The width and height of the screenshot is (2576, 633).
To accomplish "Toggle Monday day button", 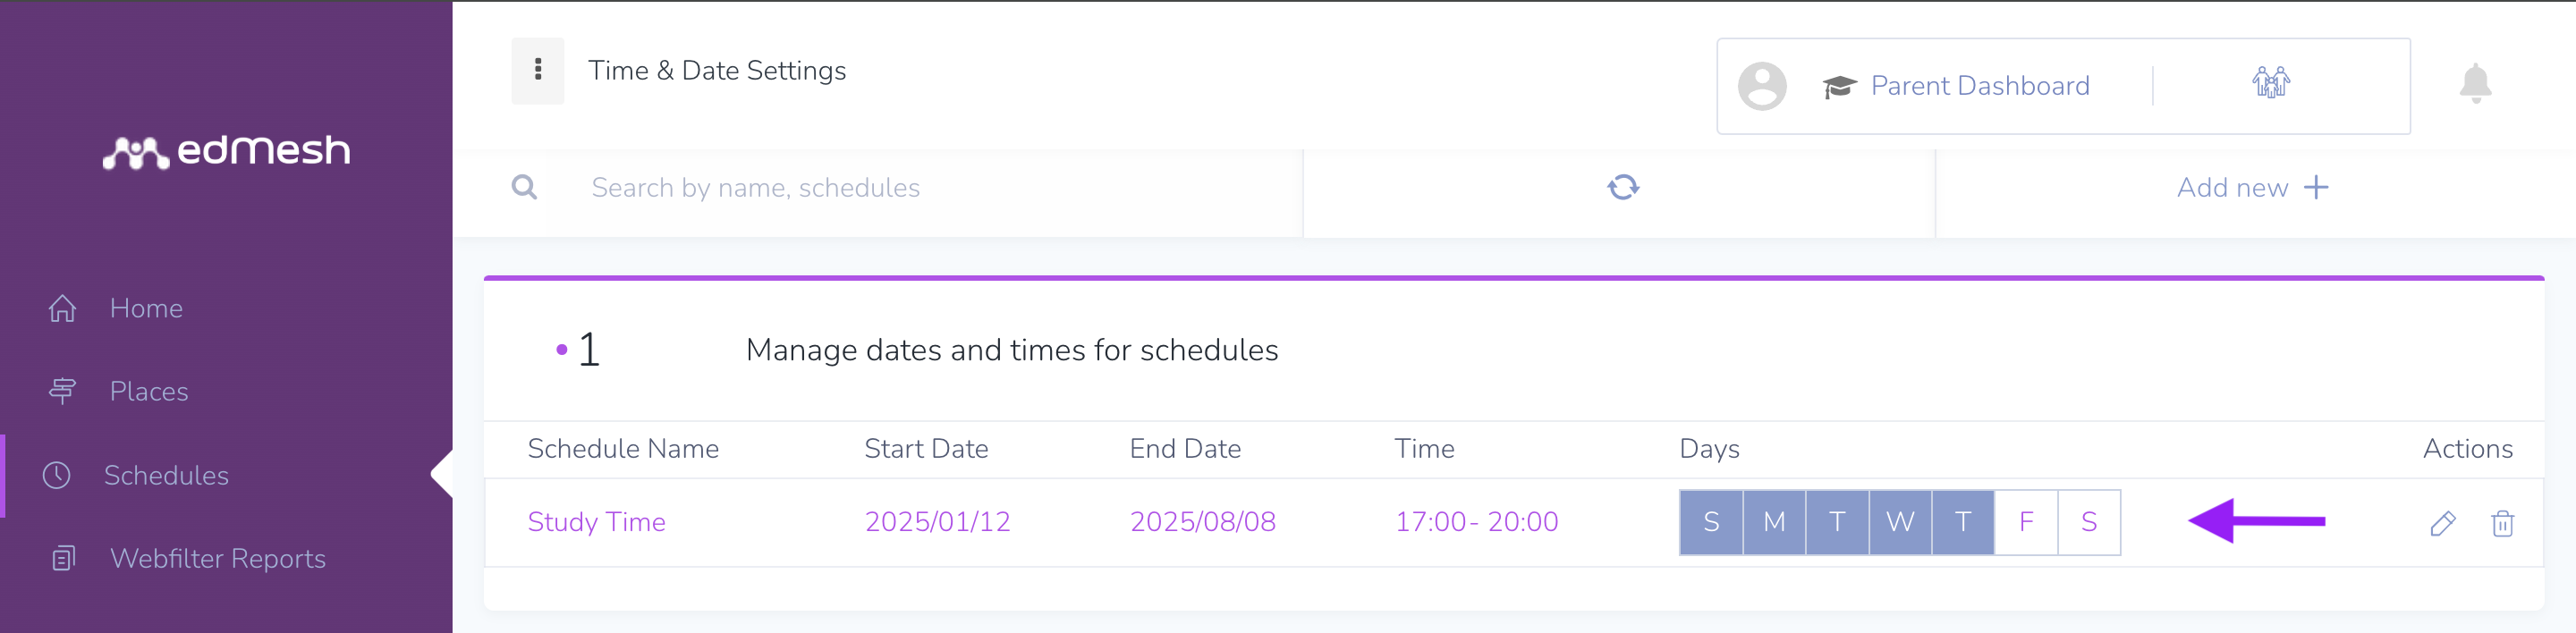I will [1774, 522].
